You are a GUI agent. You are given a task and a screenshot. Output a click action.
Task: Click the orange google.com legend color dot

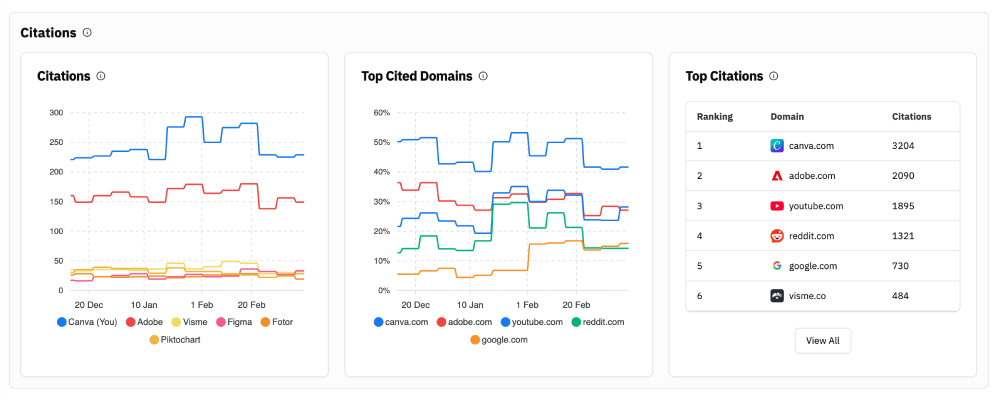pyautogui.click(x=475, y=340)
